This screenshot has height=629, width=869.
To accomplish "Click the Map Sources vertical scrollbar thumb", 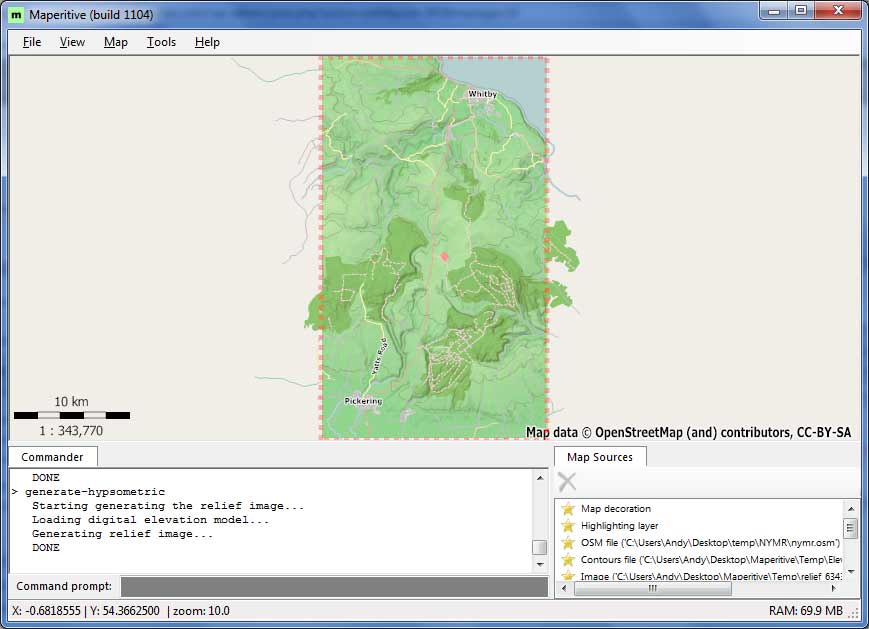I will 851,527.
